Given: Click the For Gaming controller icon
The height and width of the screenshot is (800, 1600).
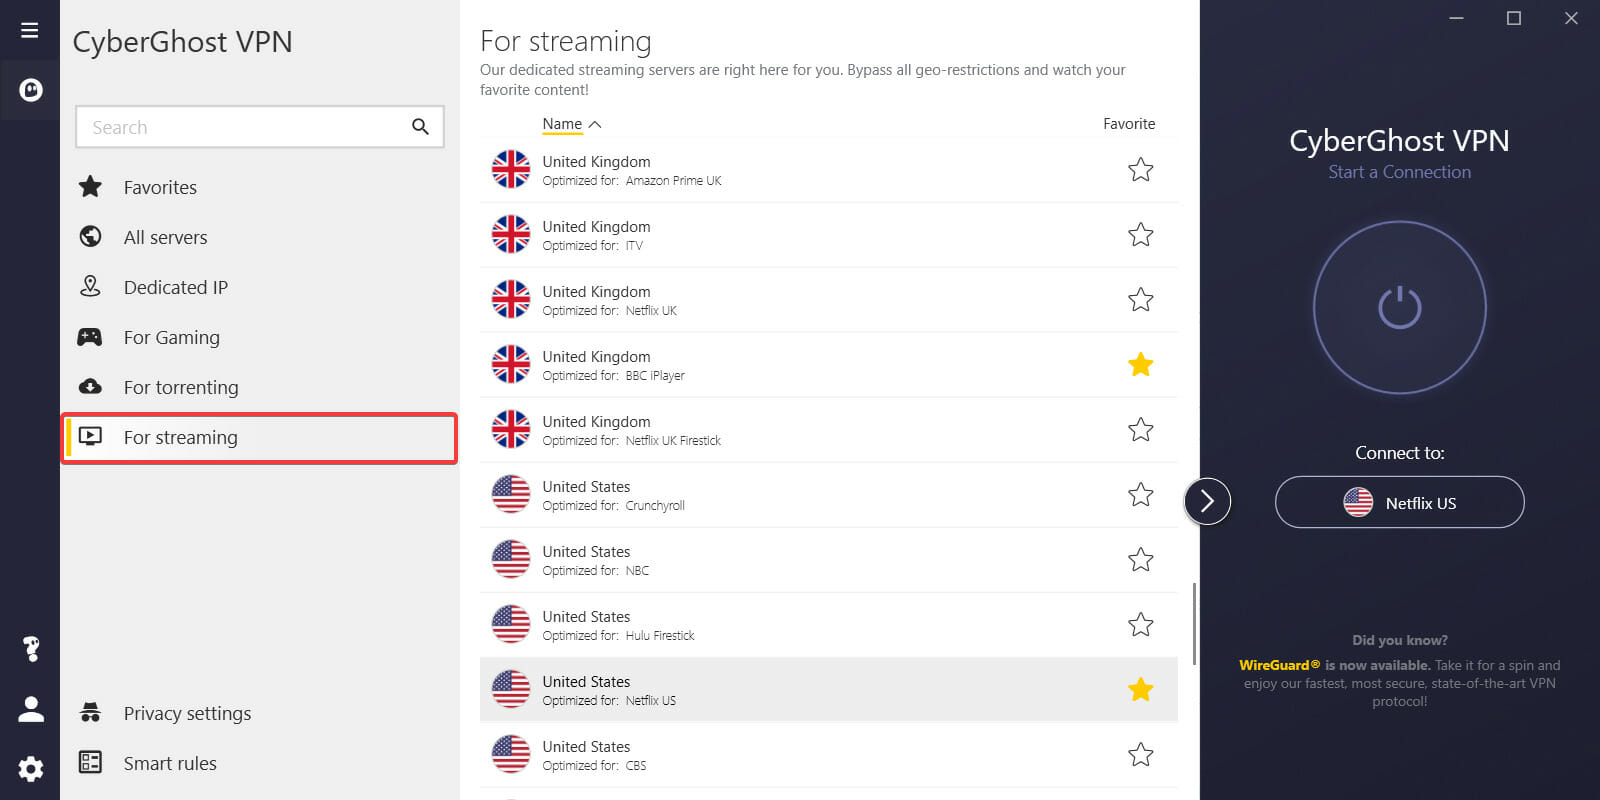Looking at the screenshot, I should pos(90,337).
